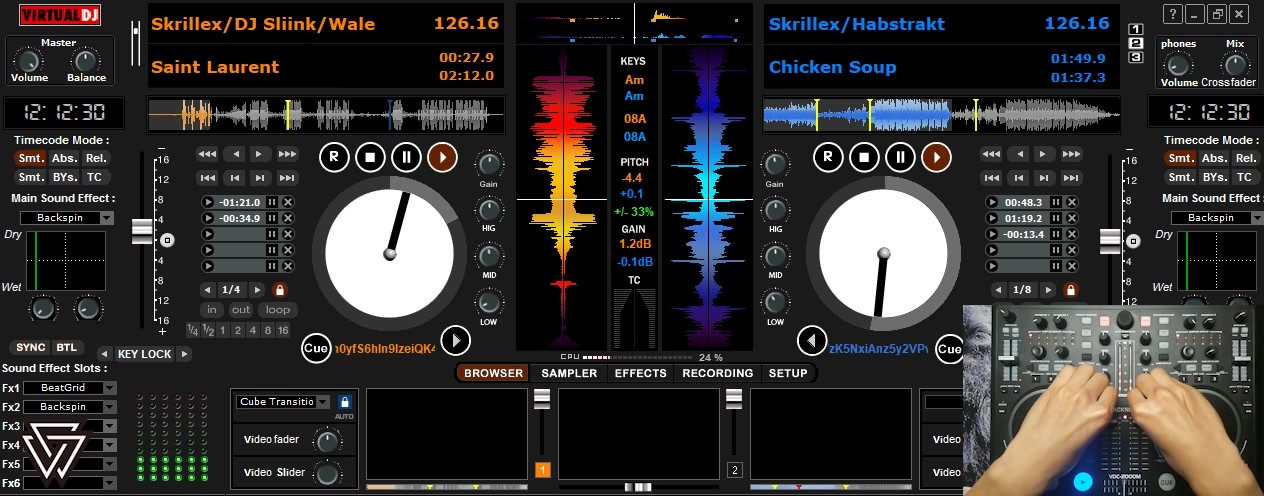Screen dimensions: 1264x496
Task: Click the SYNC button
Action: click(x=31, y=347)
